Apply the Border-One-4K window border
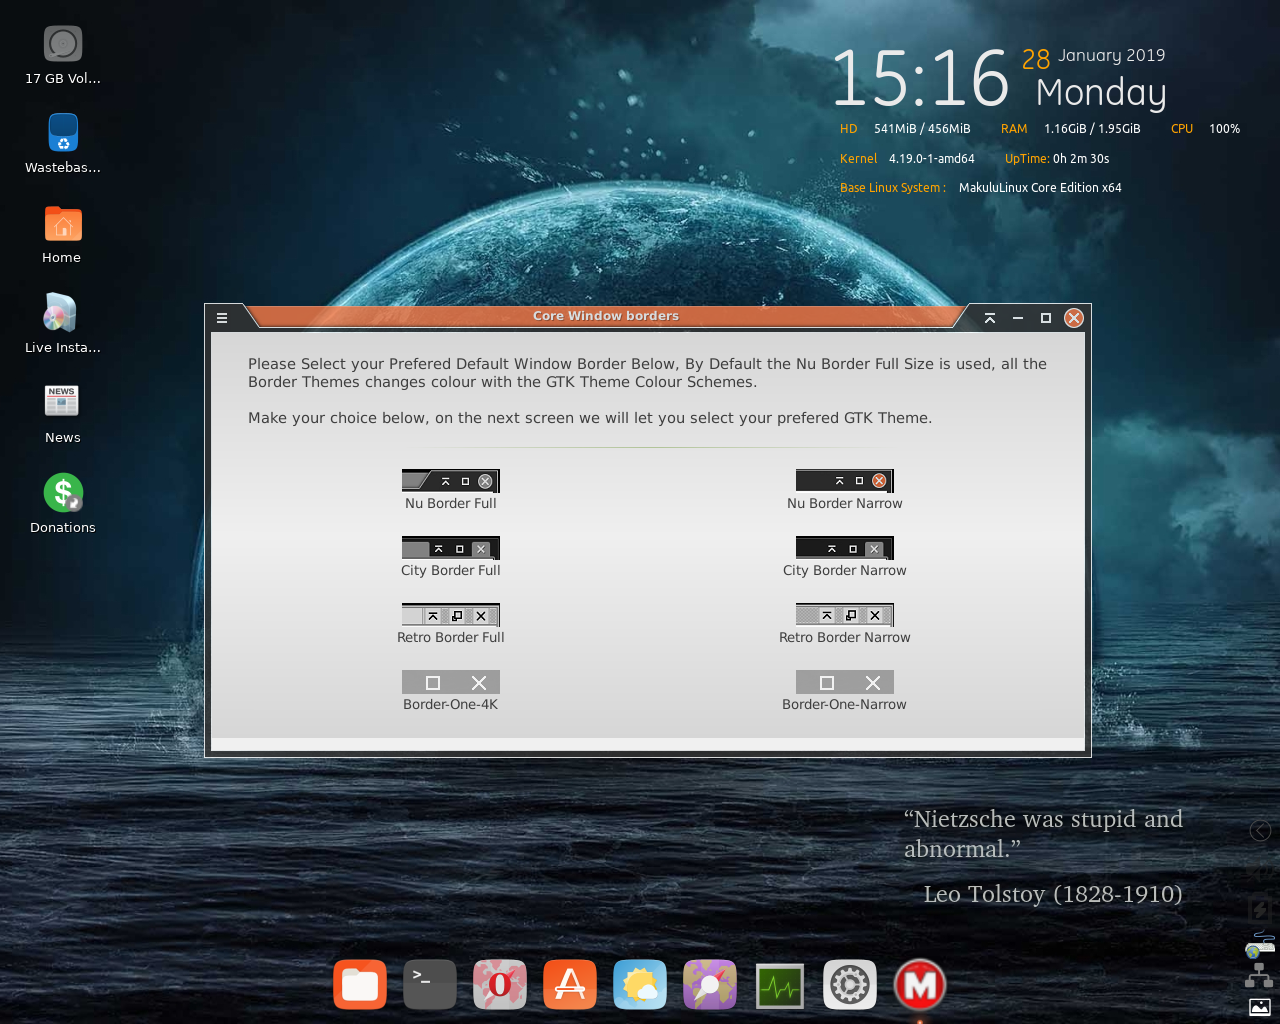Image resolution: width=1280 pixels, height=1024 pixels. 450,691
